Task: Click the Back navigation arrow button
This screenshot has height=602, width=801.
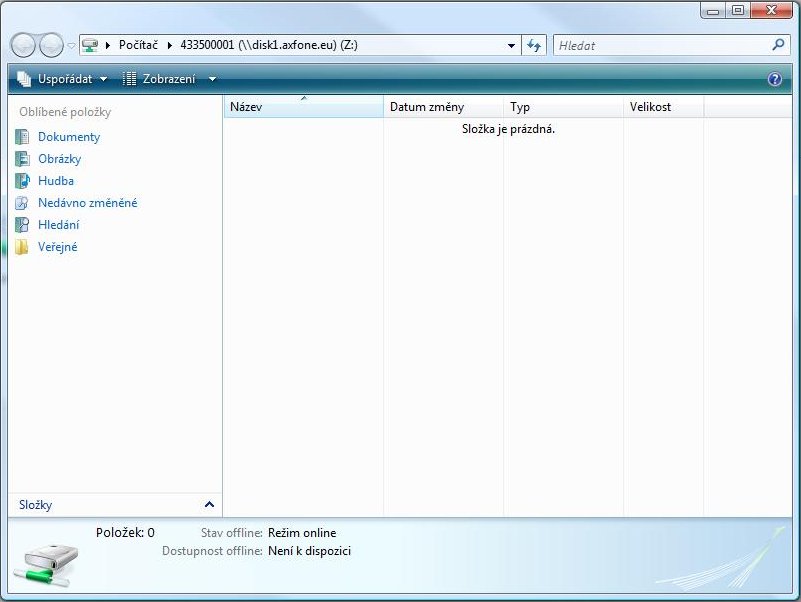Action: [23, 45]
